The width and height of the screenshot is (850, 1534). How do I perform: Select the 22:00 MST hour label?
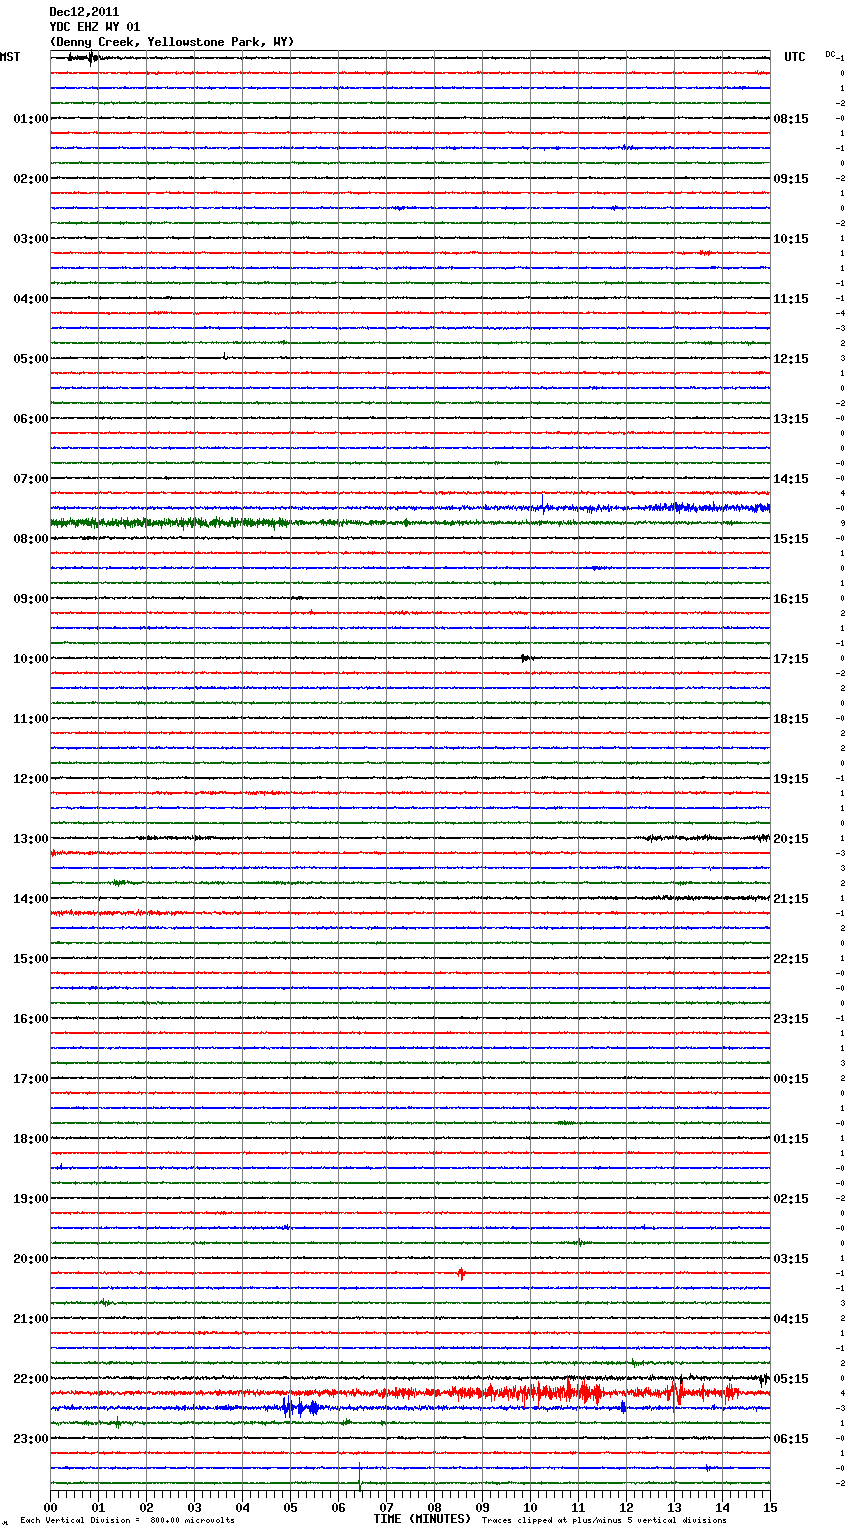click(31, 1379)
